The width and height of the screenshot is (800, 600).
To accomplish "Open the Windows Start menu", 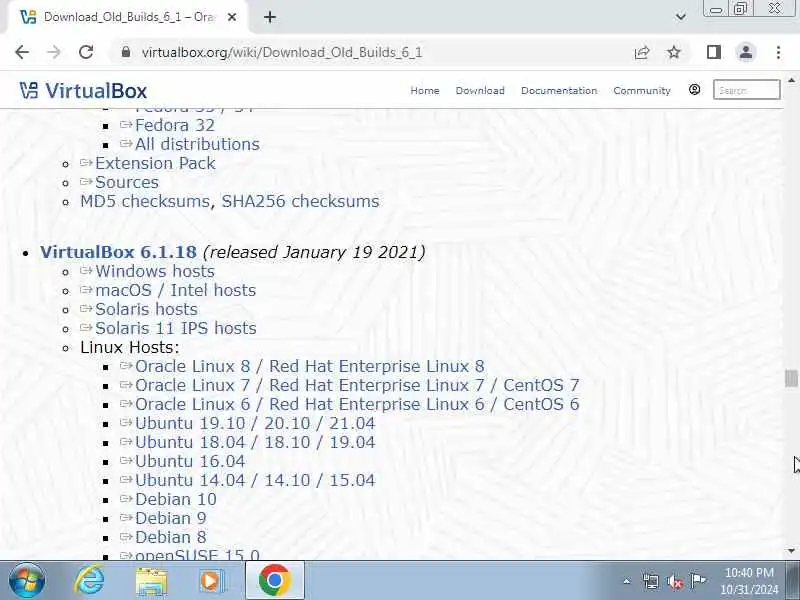I will [26, 581].
